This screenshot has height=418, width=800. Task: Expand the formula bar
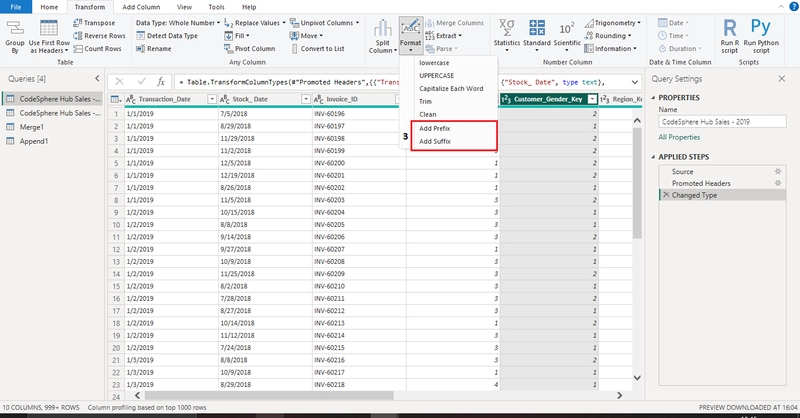634,82
